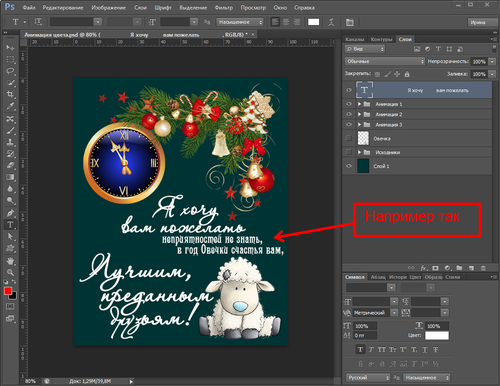Image resolution: width=500 pixels, height=386 pixels.
Task: Click the baseline shift 0 пт field
Action: point(364,335)
